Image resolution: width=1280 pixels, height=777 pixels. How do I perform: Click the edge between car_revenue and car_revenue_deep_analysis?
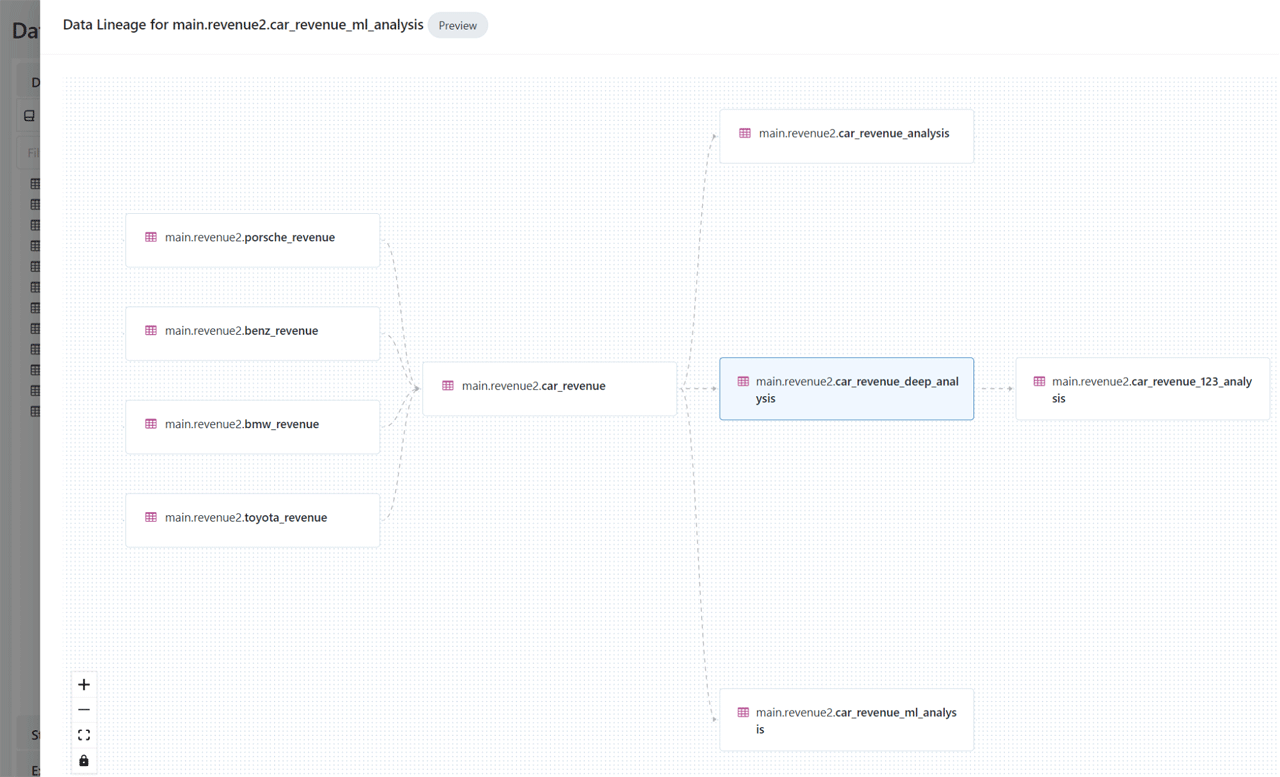point(698,388)
